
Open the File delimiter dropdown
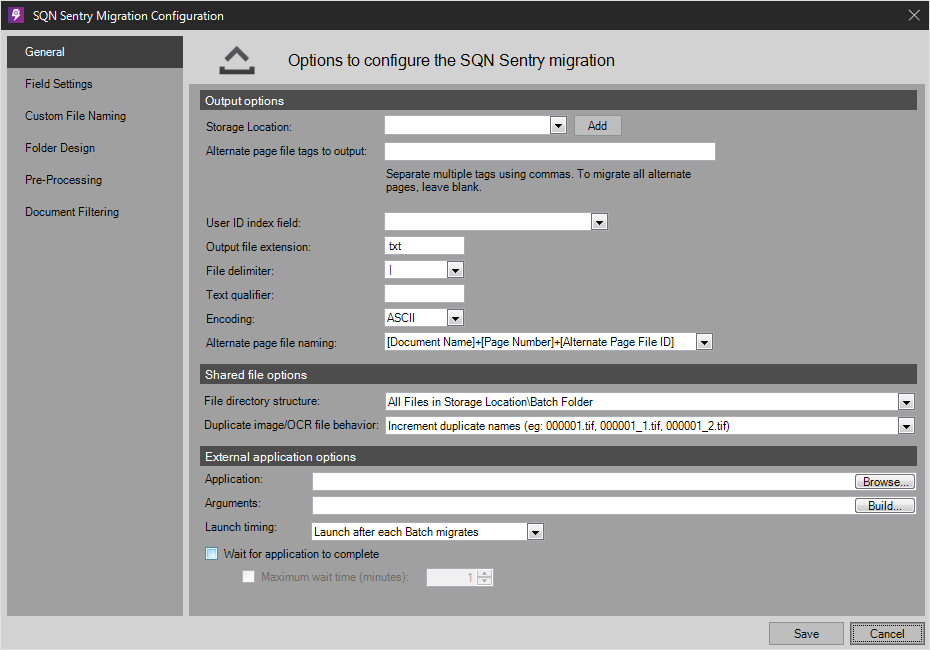click(x=455, y=270)
